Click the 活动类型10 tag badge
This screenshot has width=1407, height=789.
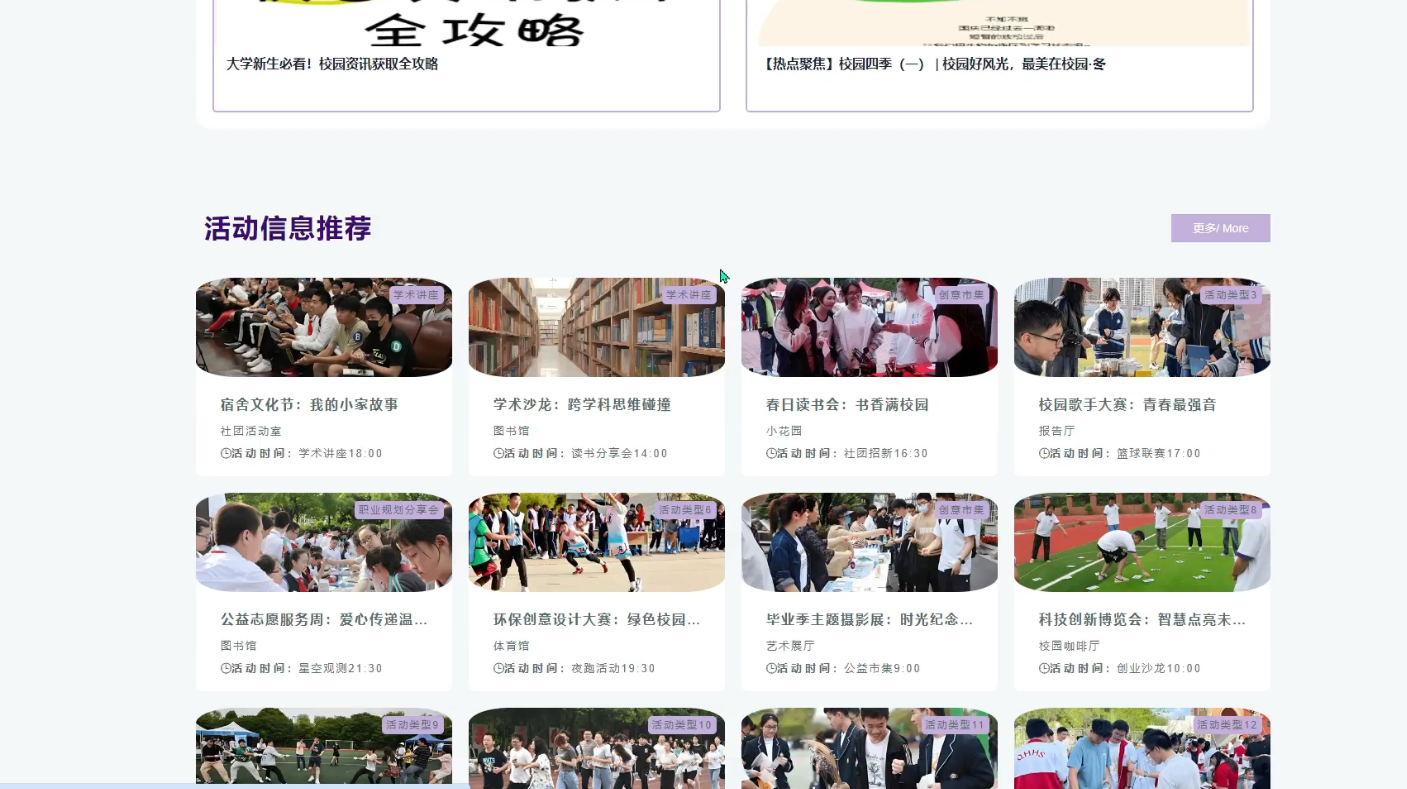[x=682, y=725]
